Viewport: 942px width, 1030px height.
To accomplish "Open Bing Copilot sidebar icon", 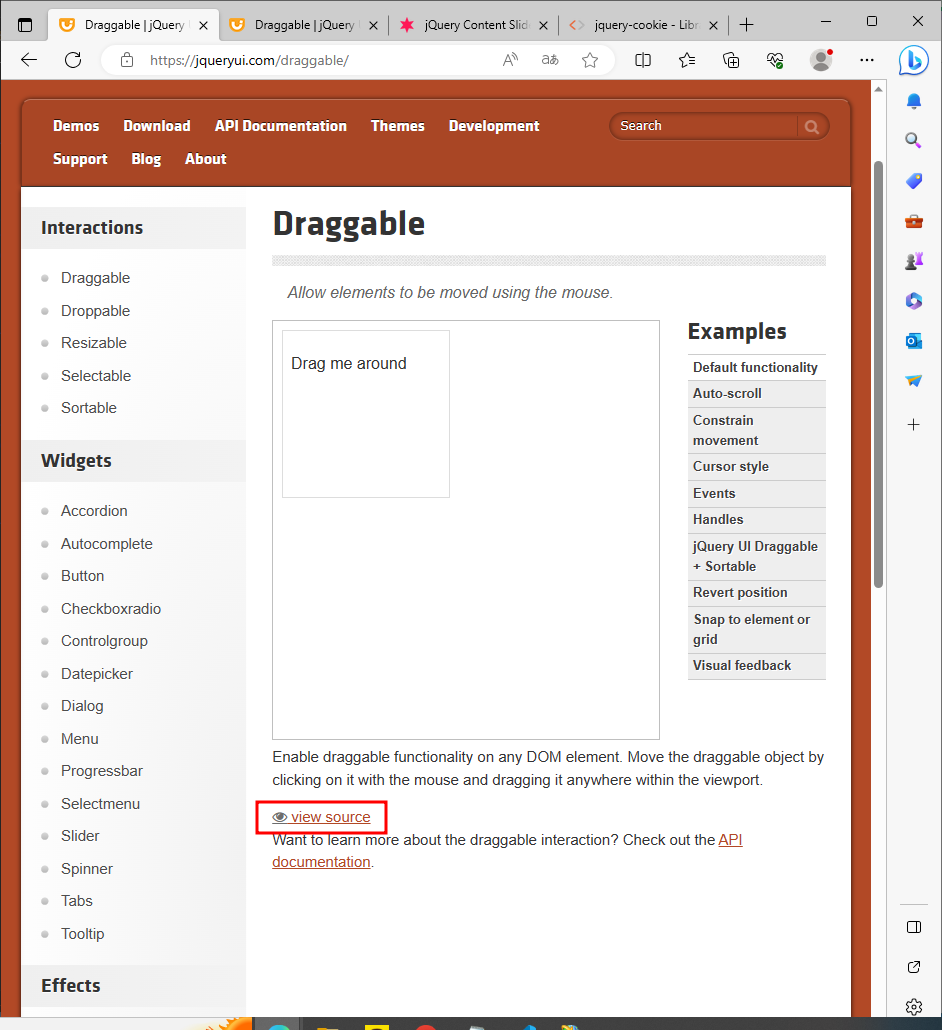I will pos(913,60).
